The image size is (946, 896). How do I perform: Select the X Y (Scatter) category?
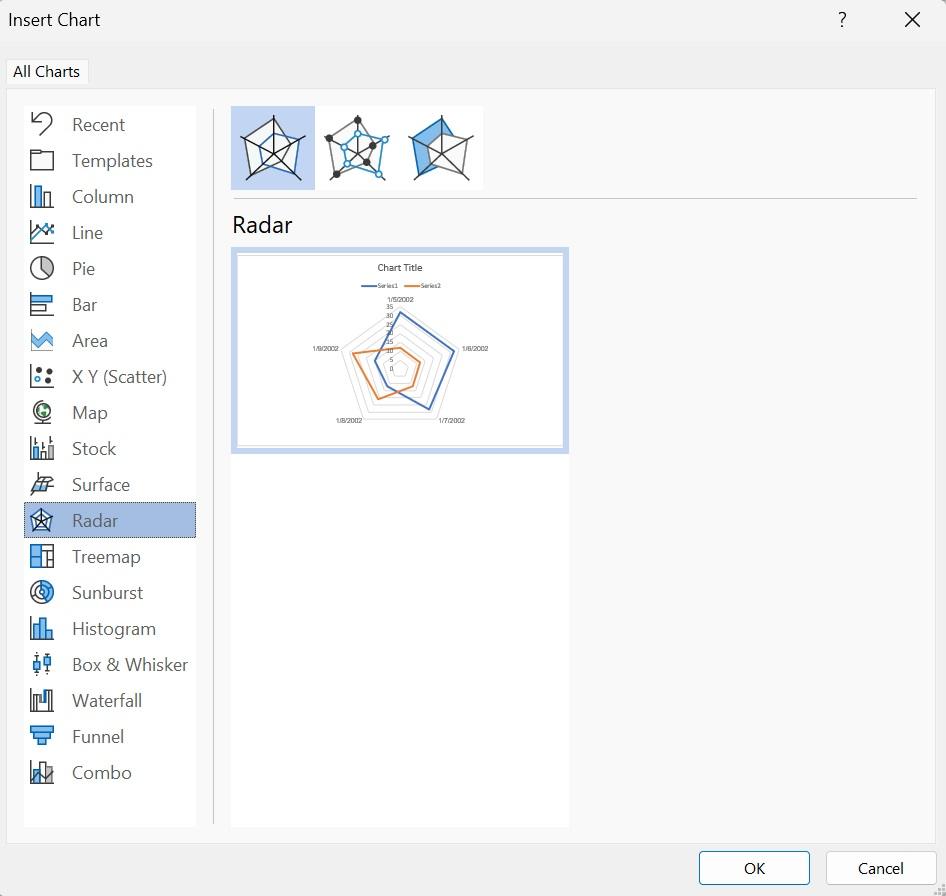coord(119,377)
